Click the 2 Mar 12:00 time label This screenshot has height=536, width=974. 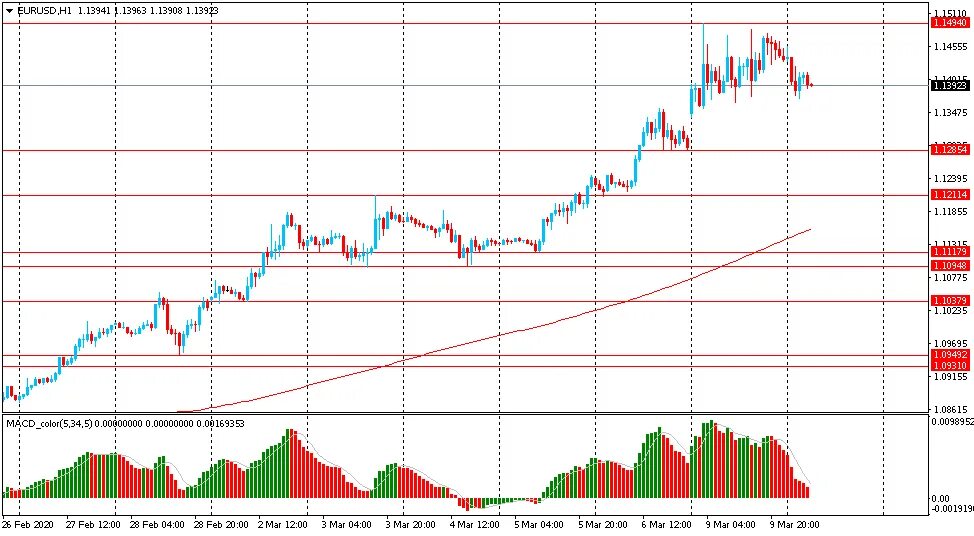[282, 525]
